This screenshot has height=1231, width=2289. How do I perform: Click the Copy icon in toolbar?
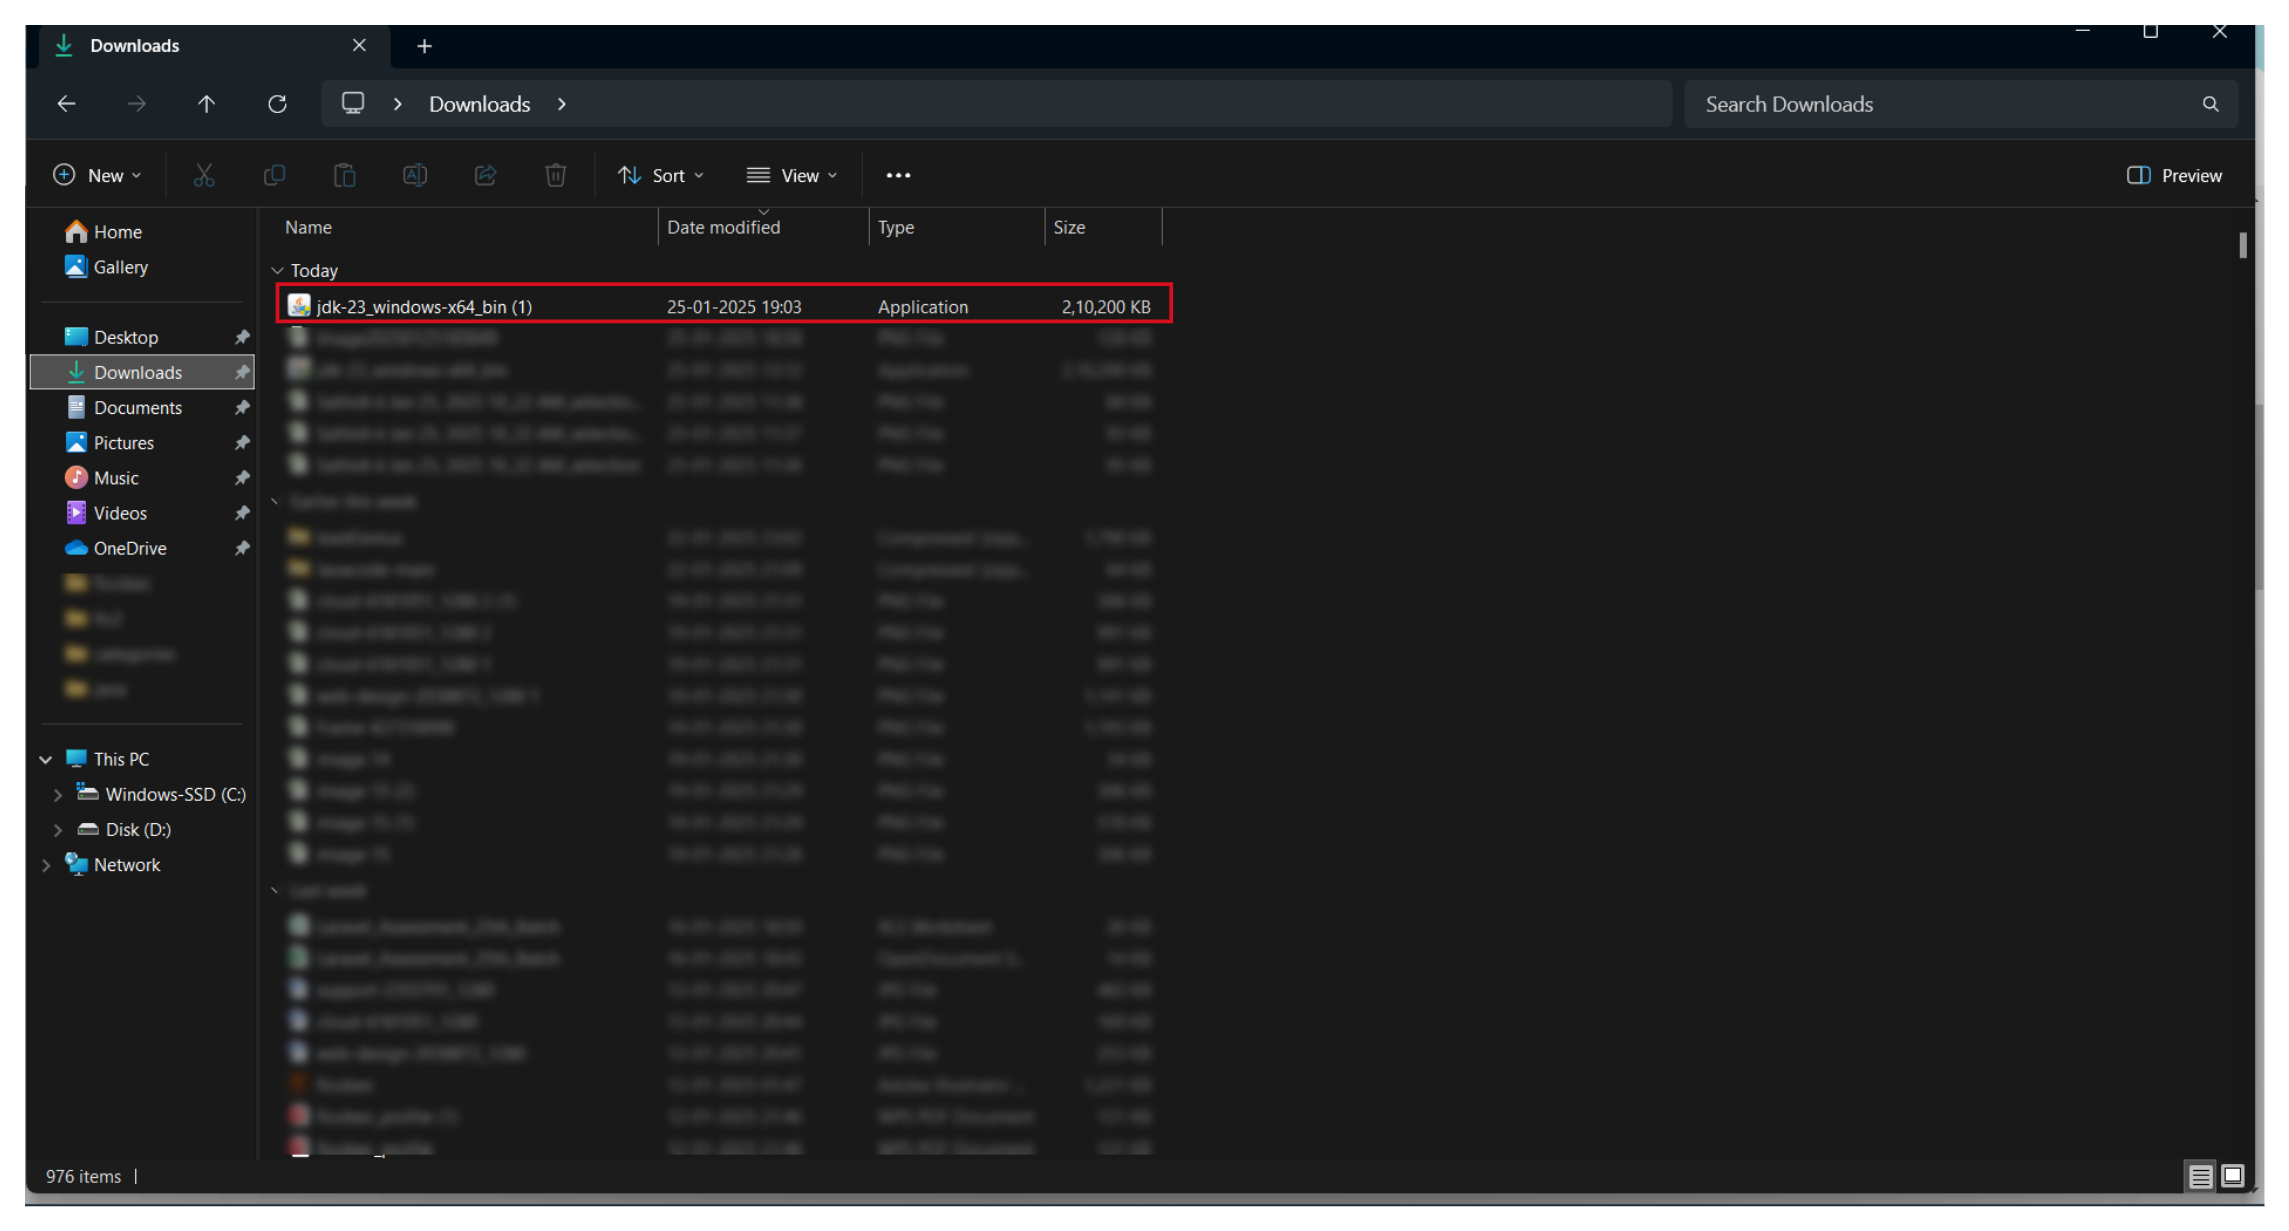tap(274, 175)
